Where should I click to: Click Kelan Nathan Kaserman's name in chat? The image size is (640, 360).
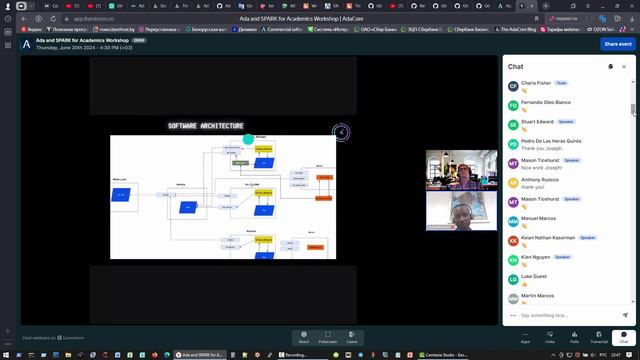pyautogui.click(x=548, y=238)
